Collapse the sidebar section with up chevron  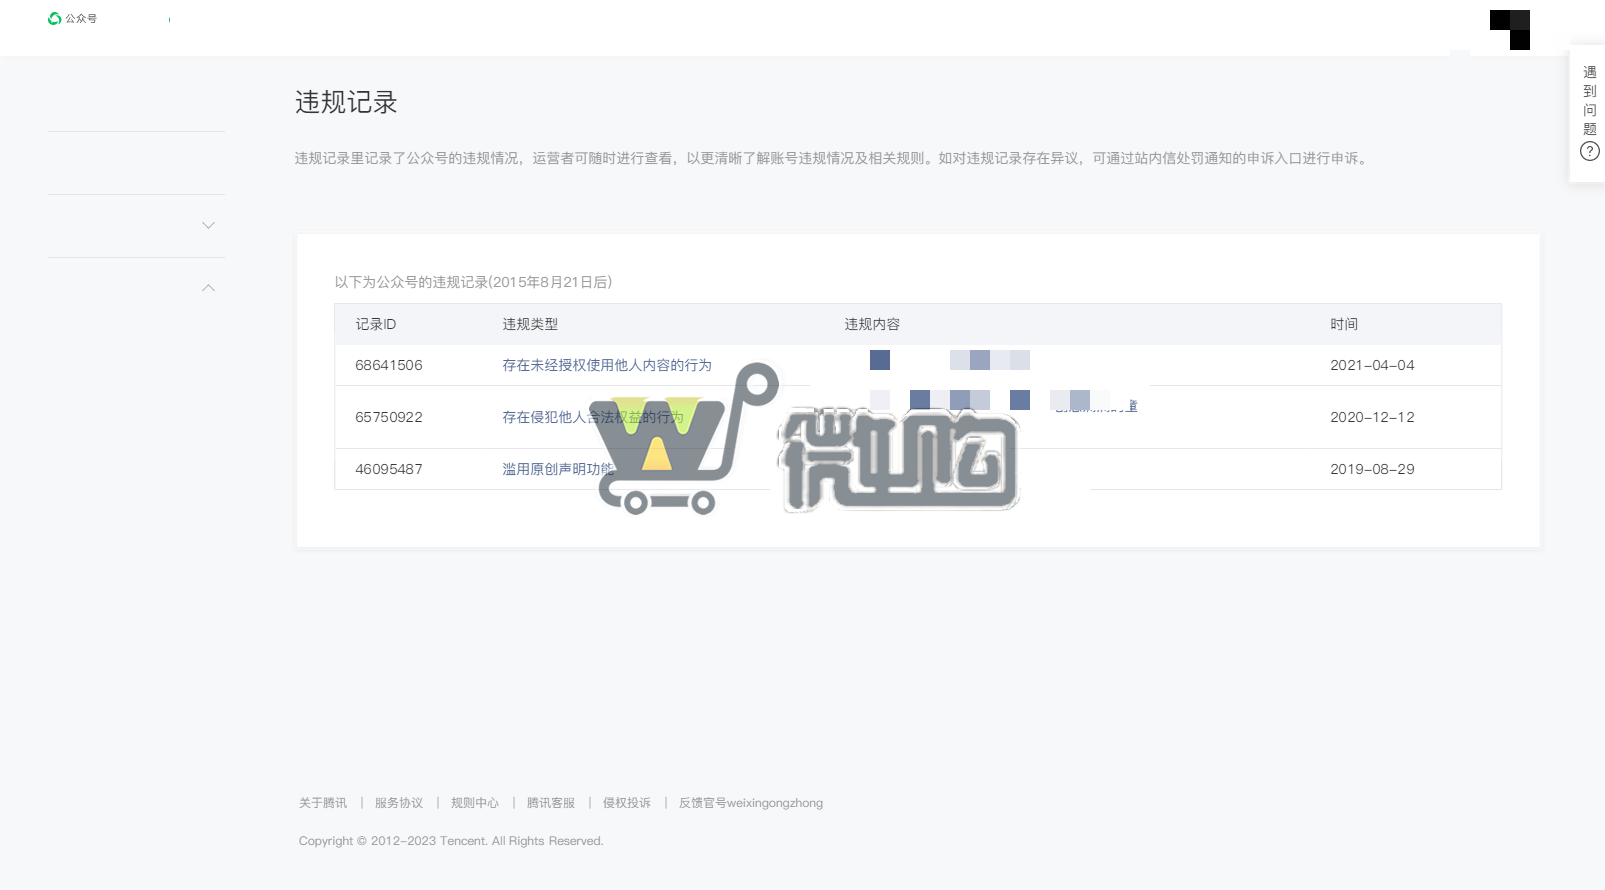(208, 288)
